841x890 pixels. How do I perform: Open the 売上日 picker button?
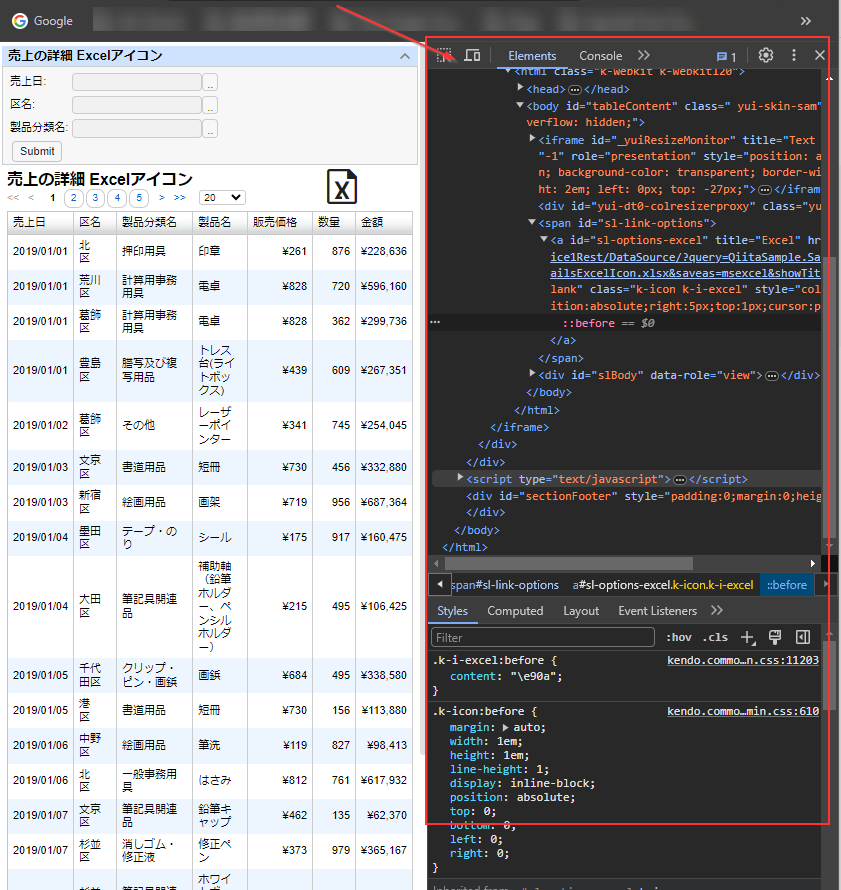coord(210,82)
